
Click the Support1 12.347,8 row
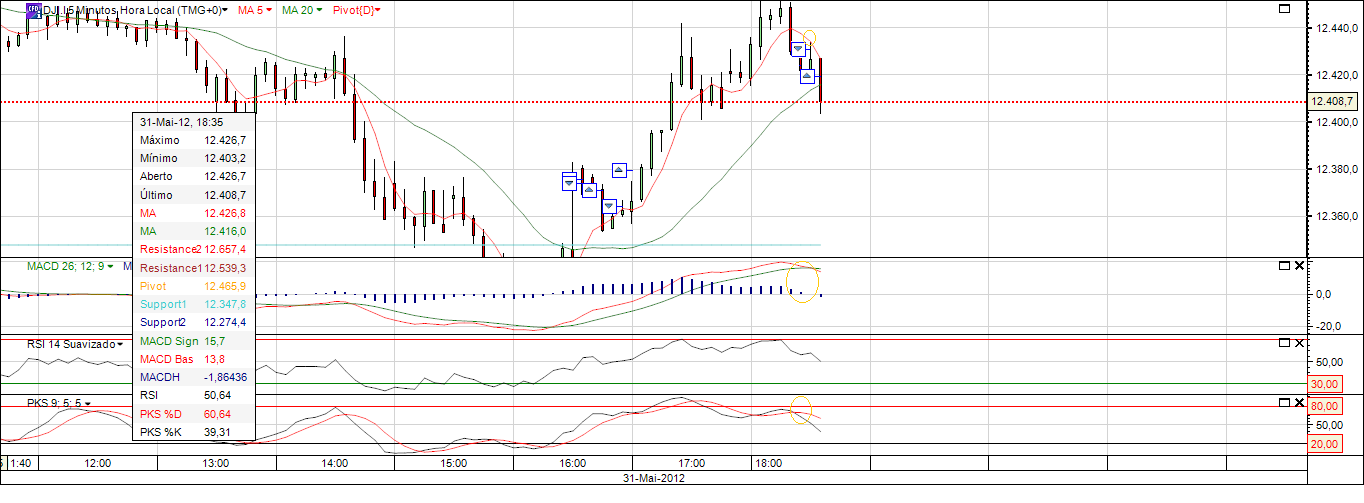[194, 304]
